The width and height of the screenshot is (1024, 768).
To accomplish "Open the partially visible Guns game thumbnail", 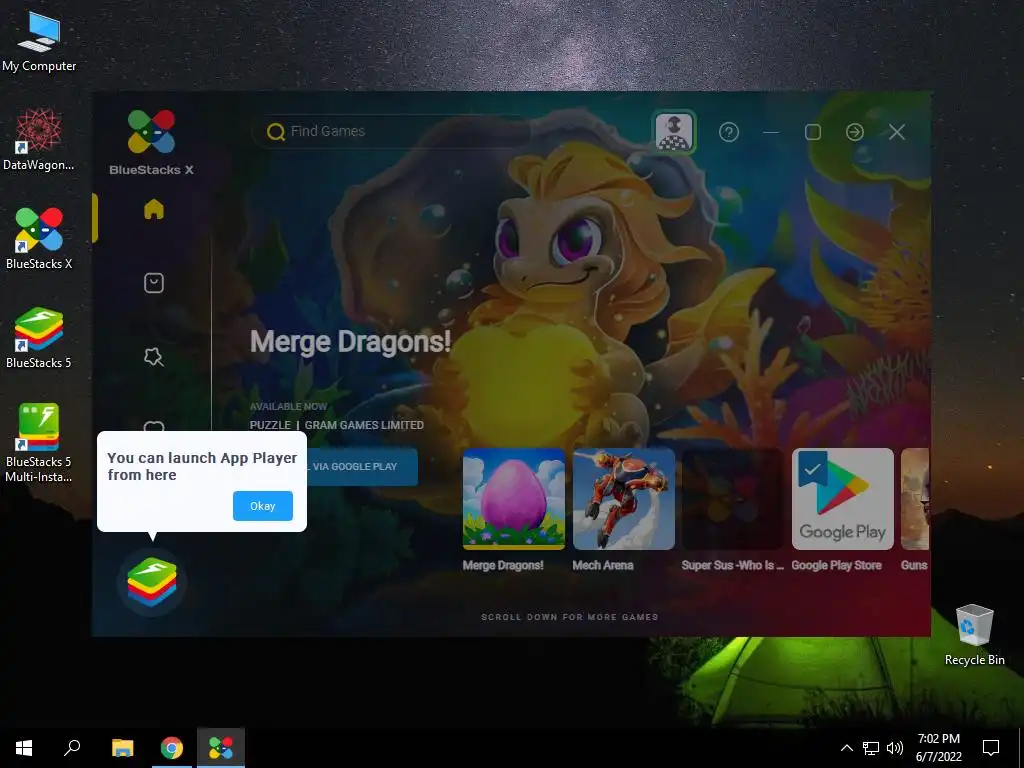I will (x=915, y=499).
